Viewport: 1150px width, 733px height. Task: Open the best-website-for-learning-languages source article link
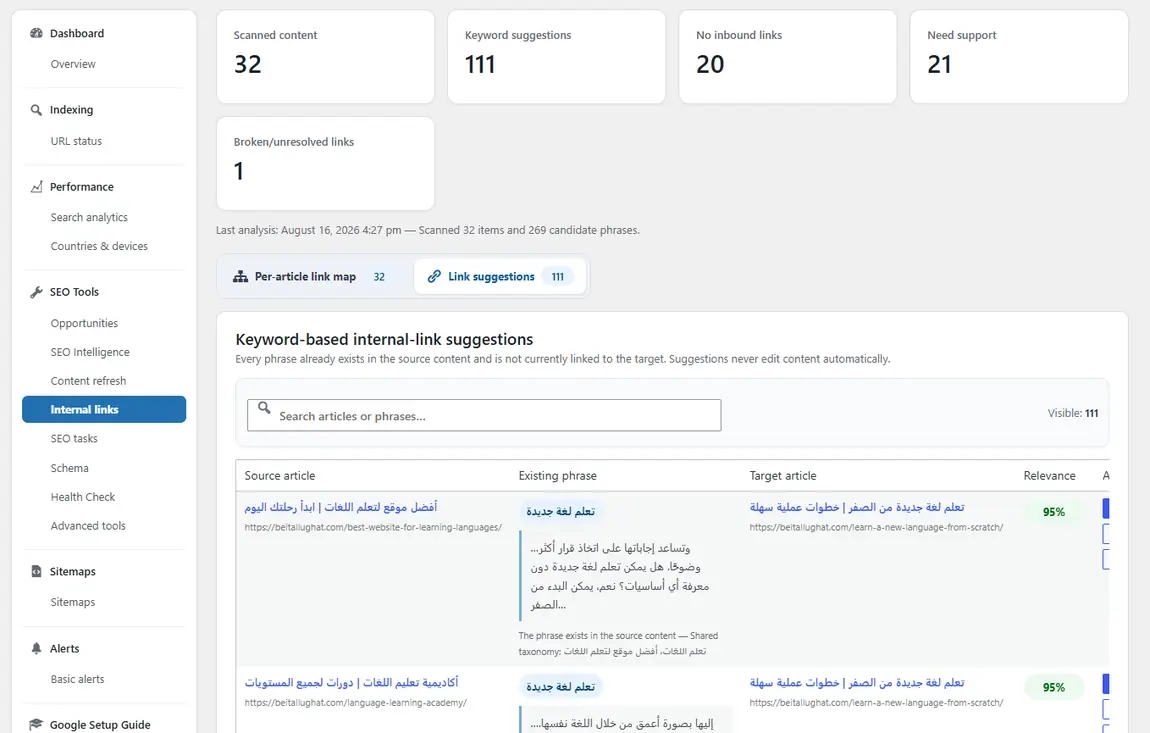click(x=341, y=507)
